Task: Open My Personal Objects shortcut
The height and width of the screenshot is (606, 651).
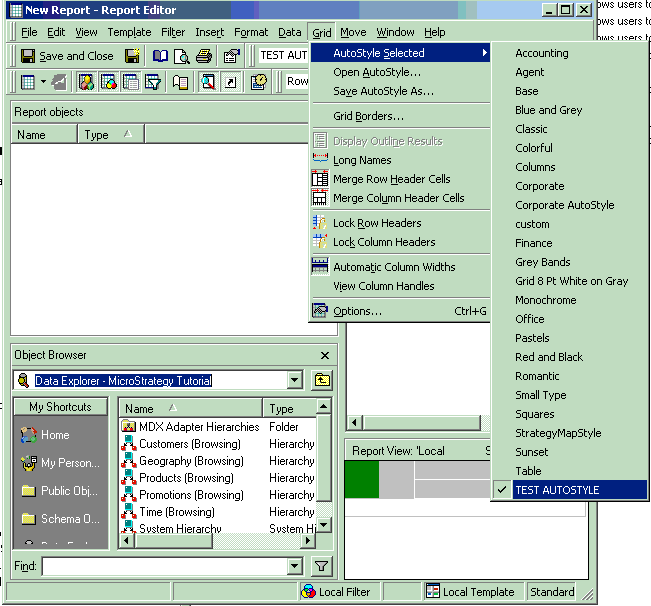Action: coord(60,463)
